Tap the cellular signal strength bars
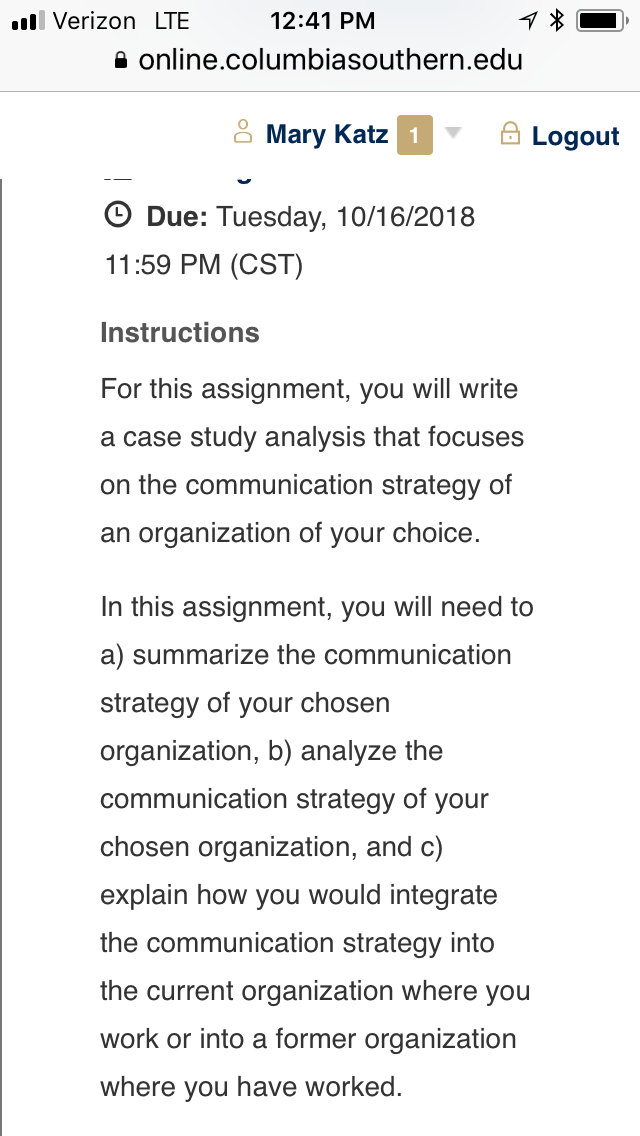The width and height of the screenshot is (640, 1136). [x=28, y=20]
